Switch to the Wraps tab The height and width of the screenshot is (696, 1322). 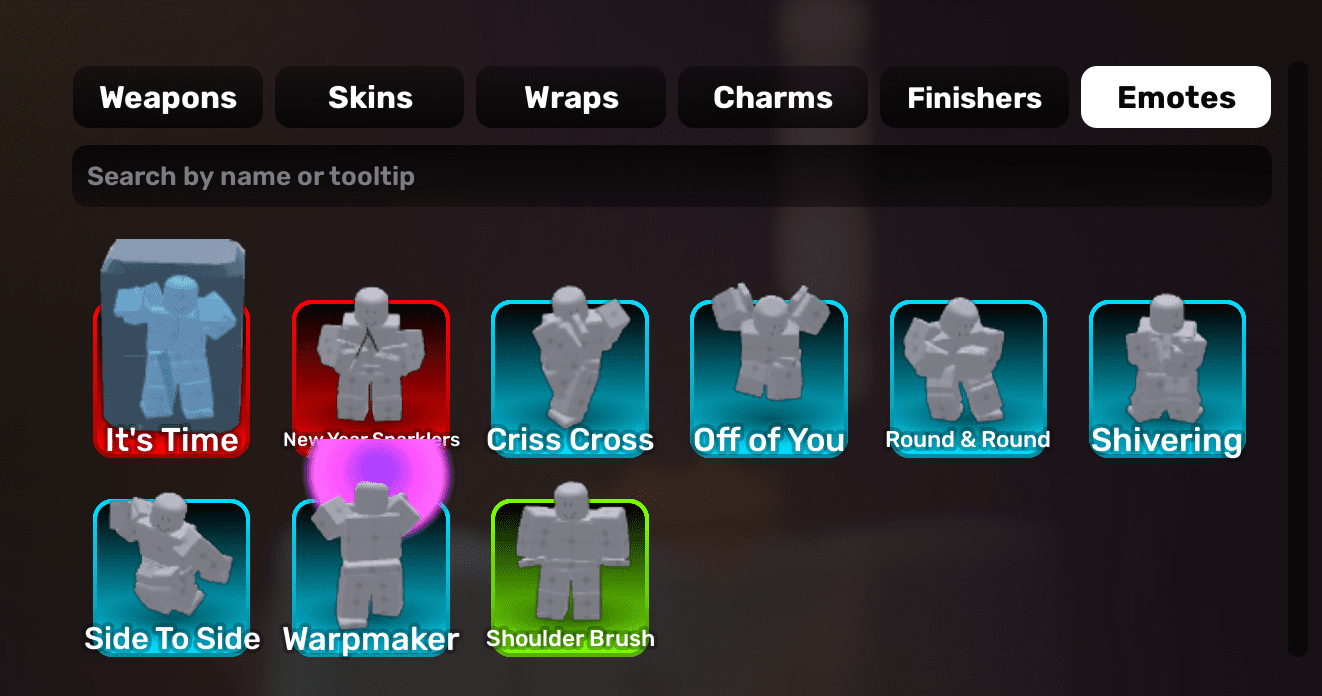tap(571, 97)
